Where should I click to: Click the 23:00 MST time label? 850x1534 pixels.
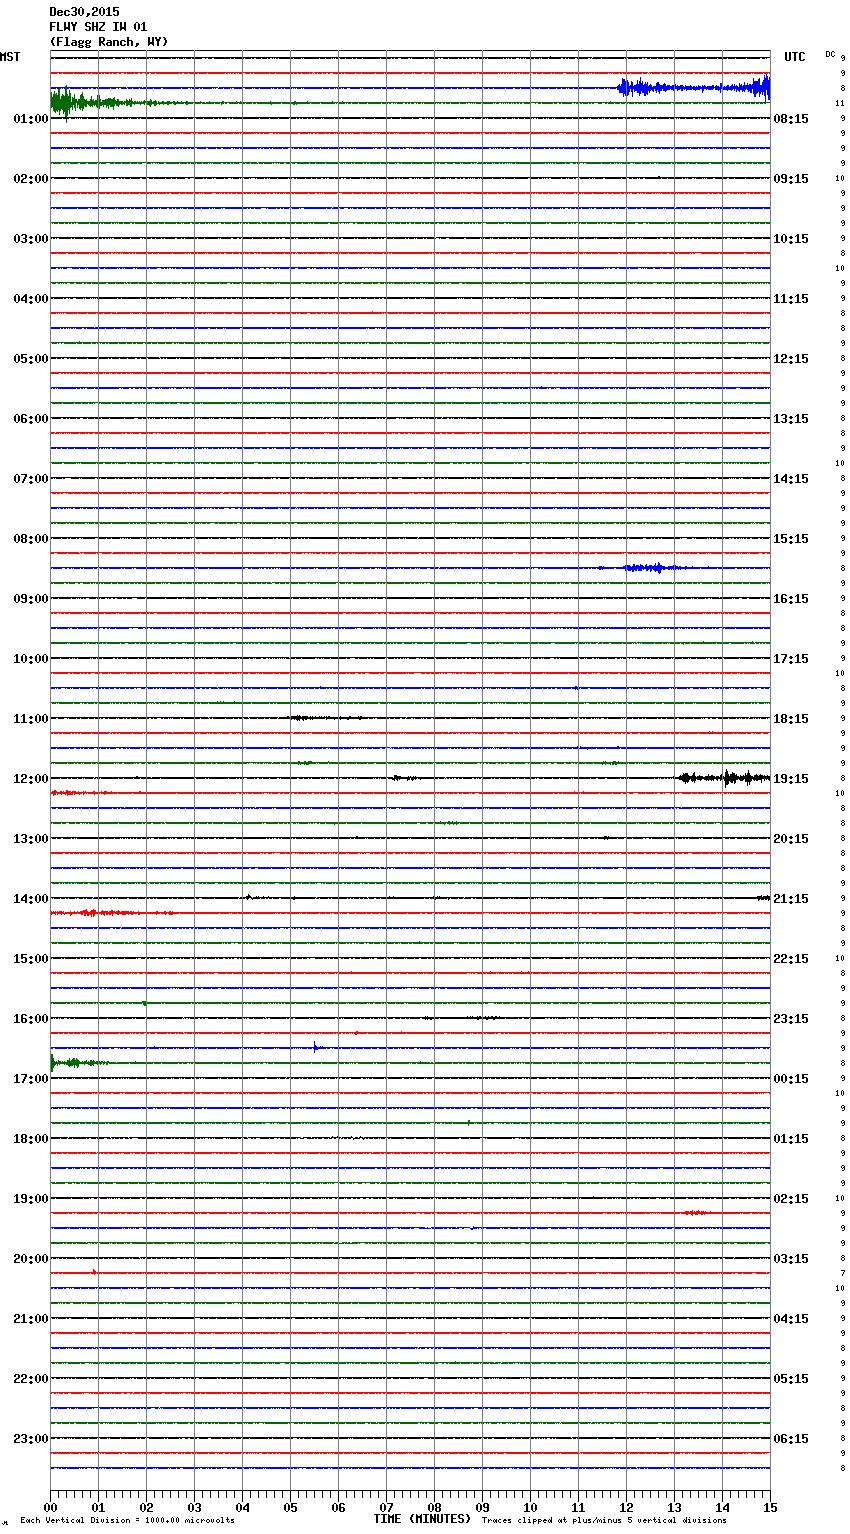click(31, 1439)
